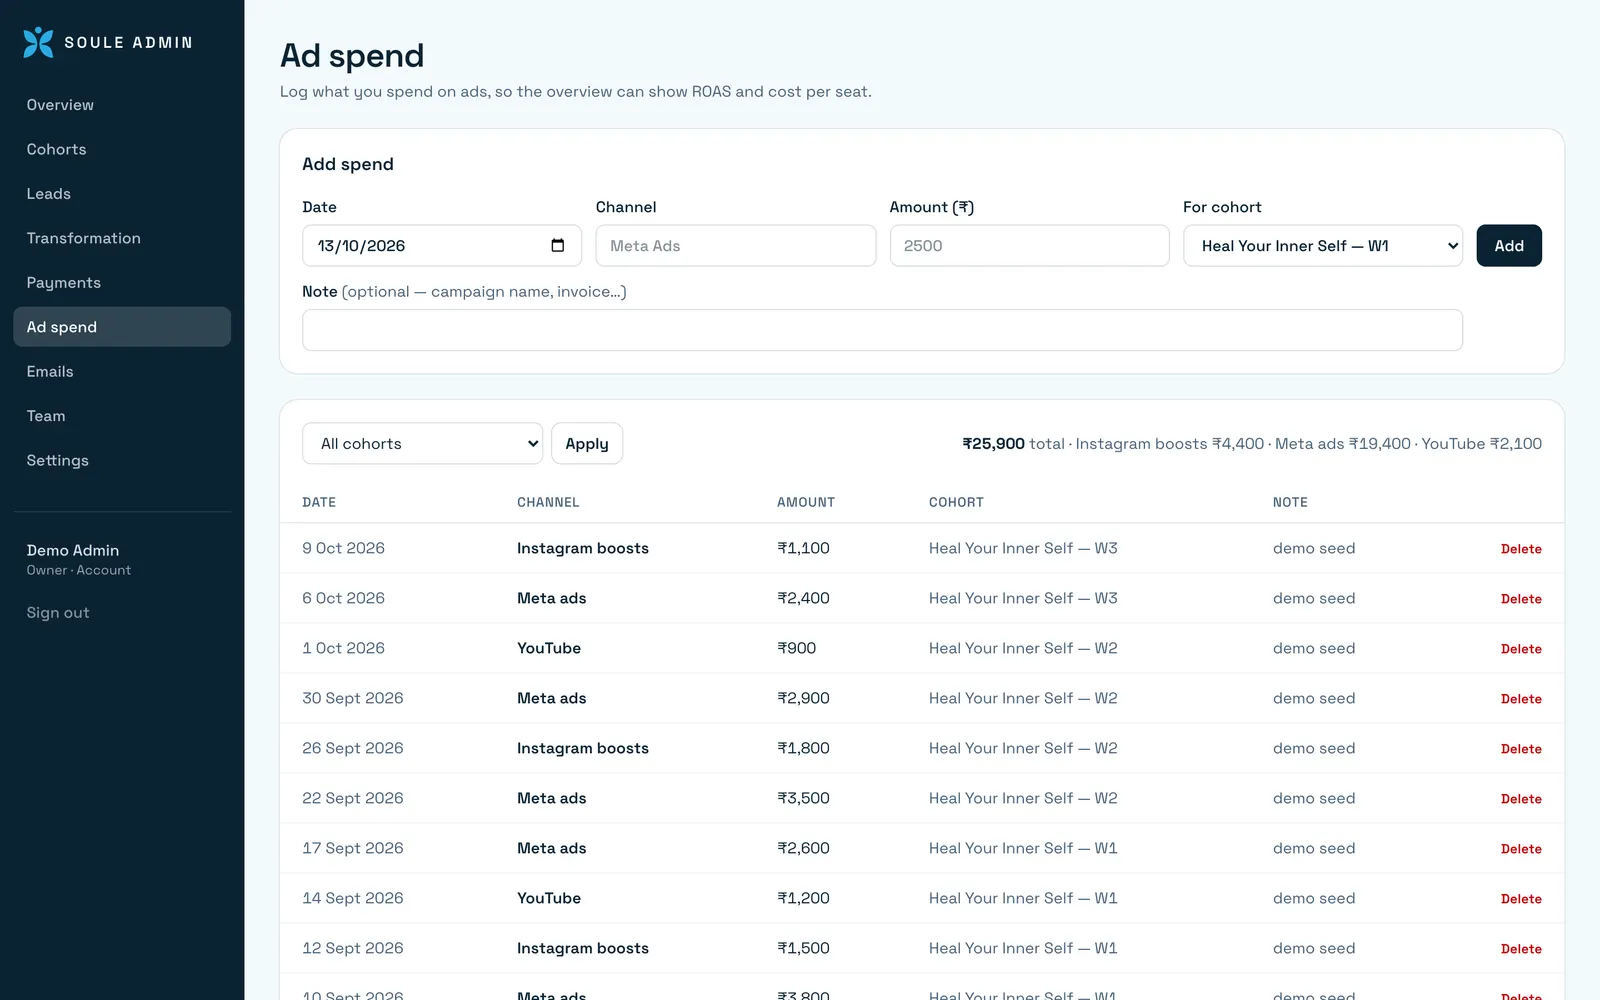Delete the 17 Sept 2026 Meta ads entry
The image size is (1600, 1000).
pyautogui.click(x=1521, y=849)
